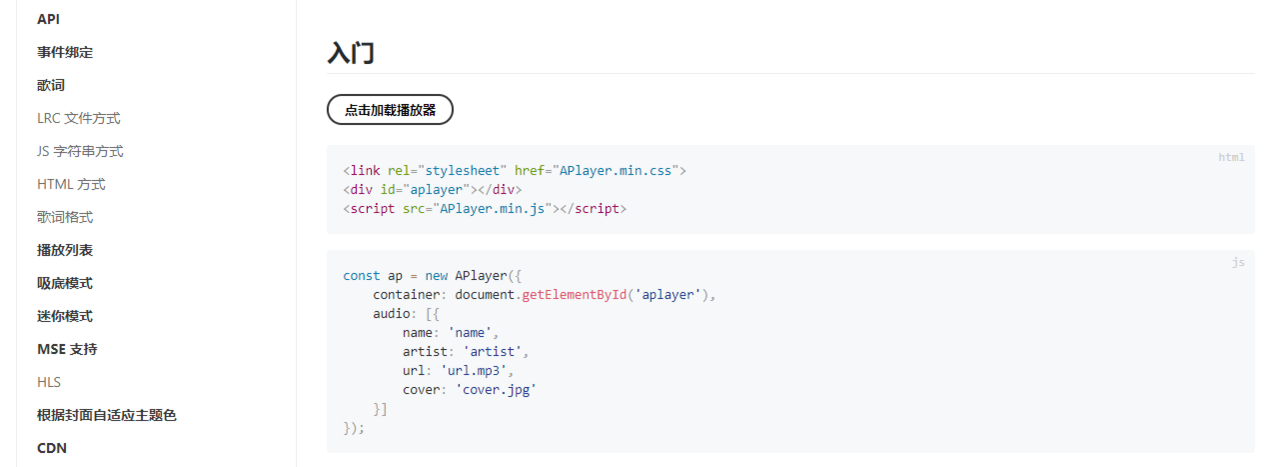This screenshot has height=467, width=1280.
Task: Click the 入门 page heading
Action: click(351, 53)
